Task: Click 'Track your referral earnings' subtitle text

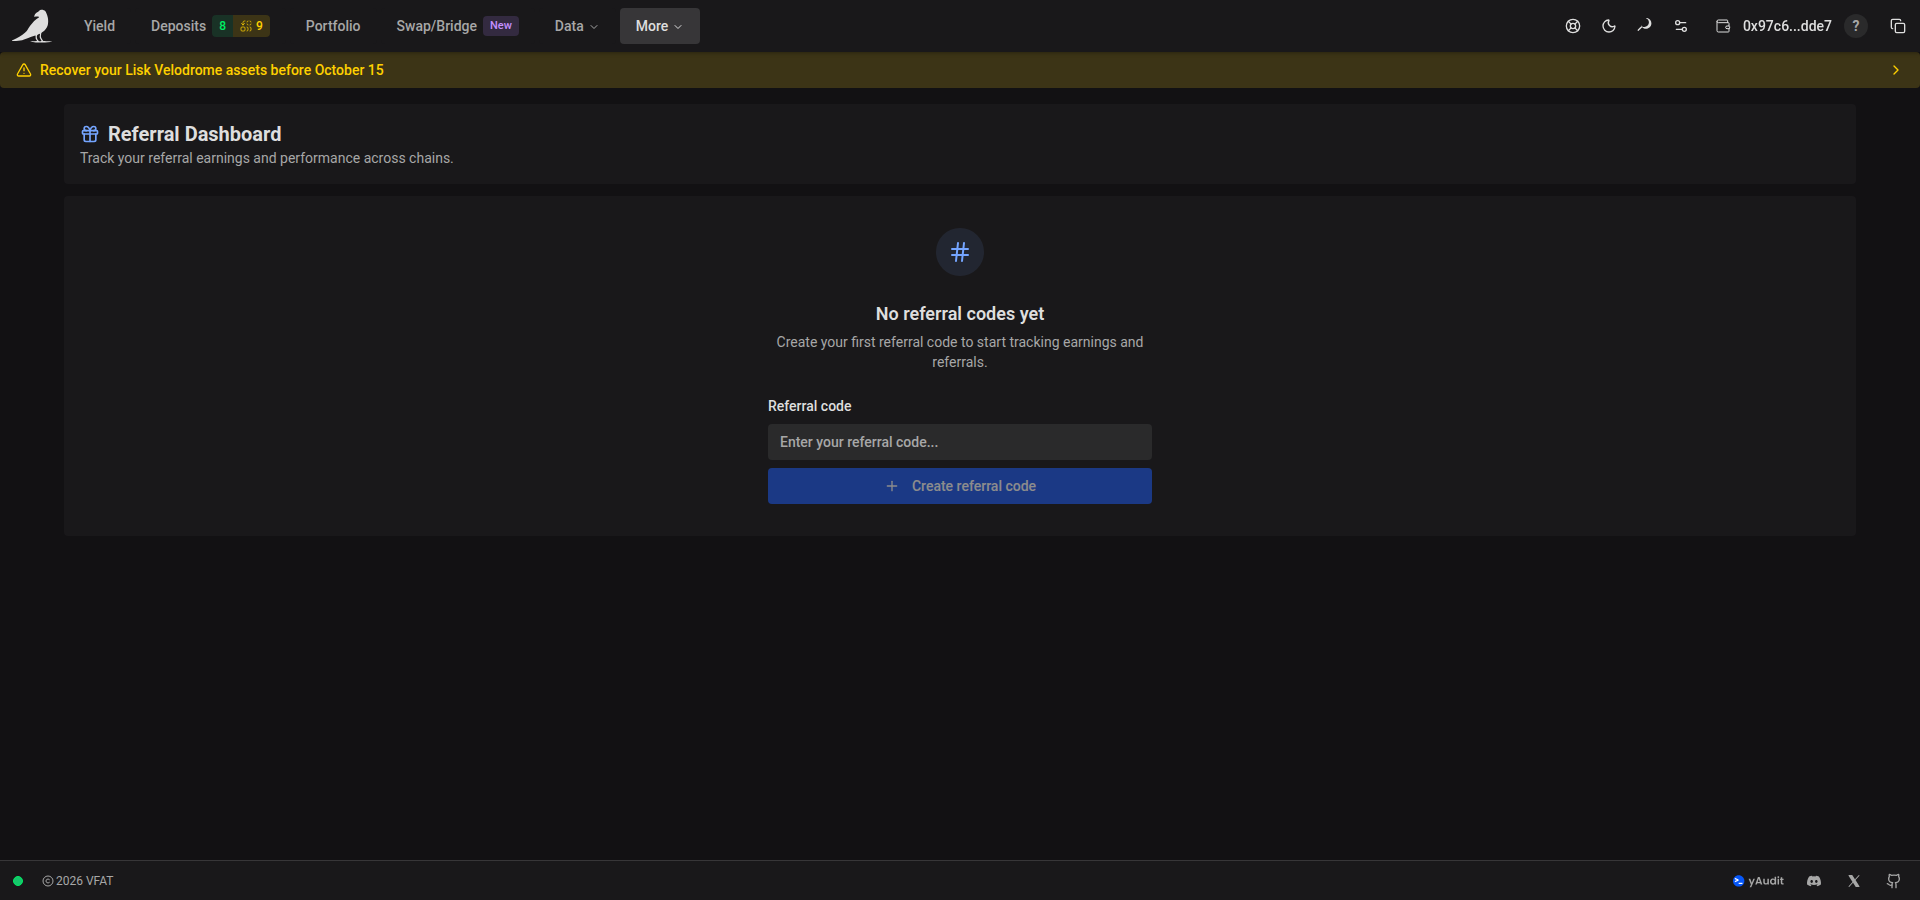Action: click(267, 158)
